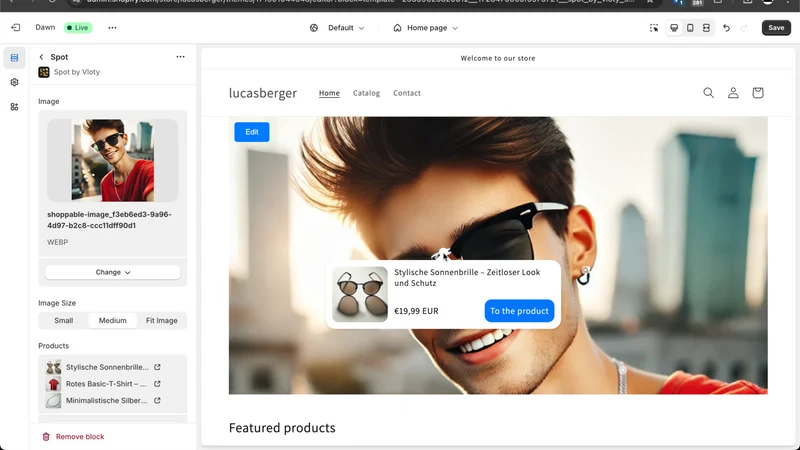
Task: Open the Spot block three-dot menu
Action: pos(180,57)
